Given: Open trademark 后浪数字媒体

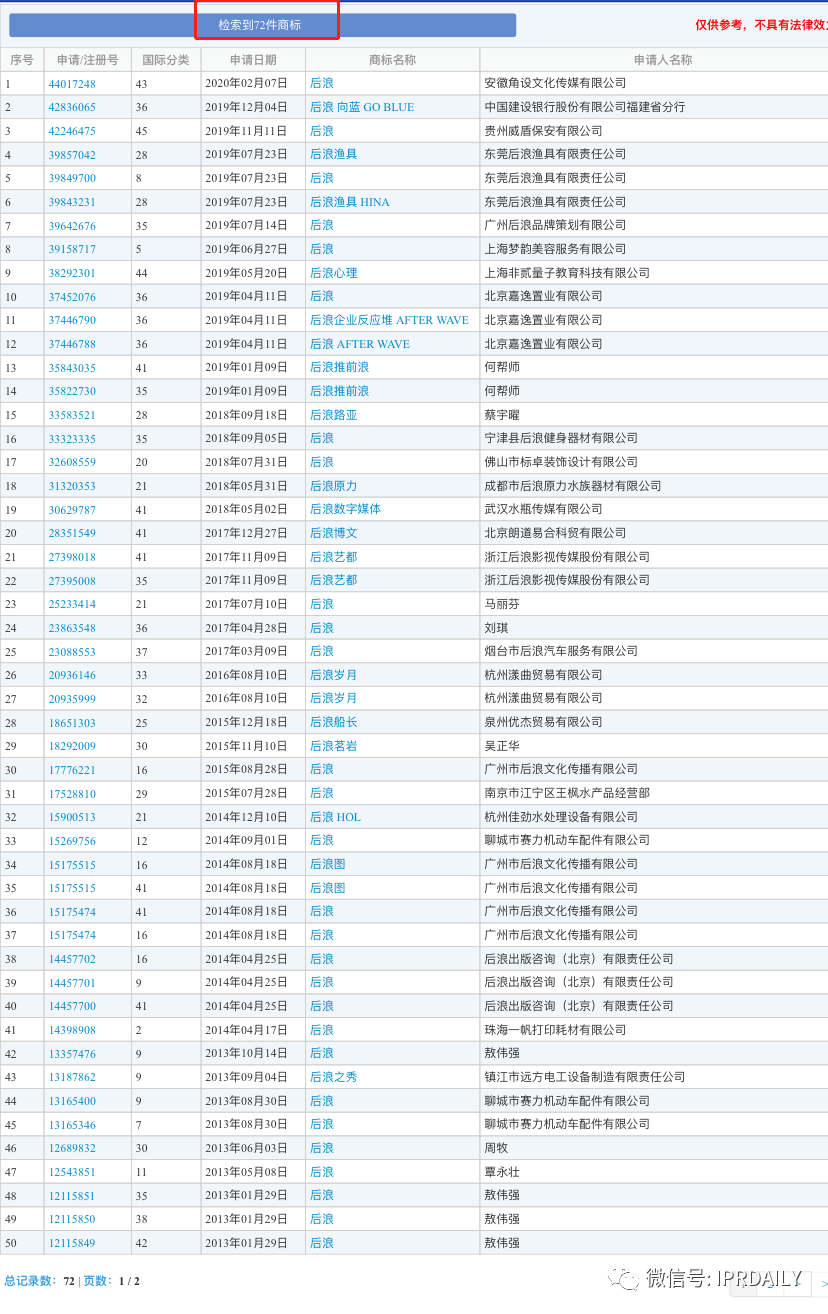Looking at the screenshot, I should click(x=345, y=510).
